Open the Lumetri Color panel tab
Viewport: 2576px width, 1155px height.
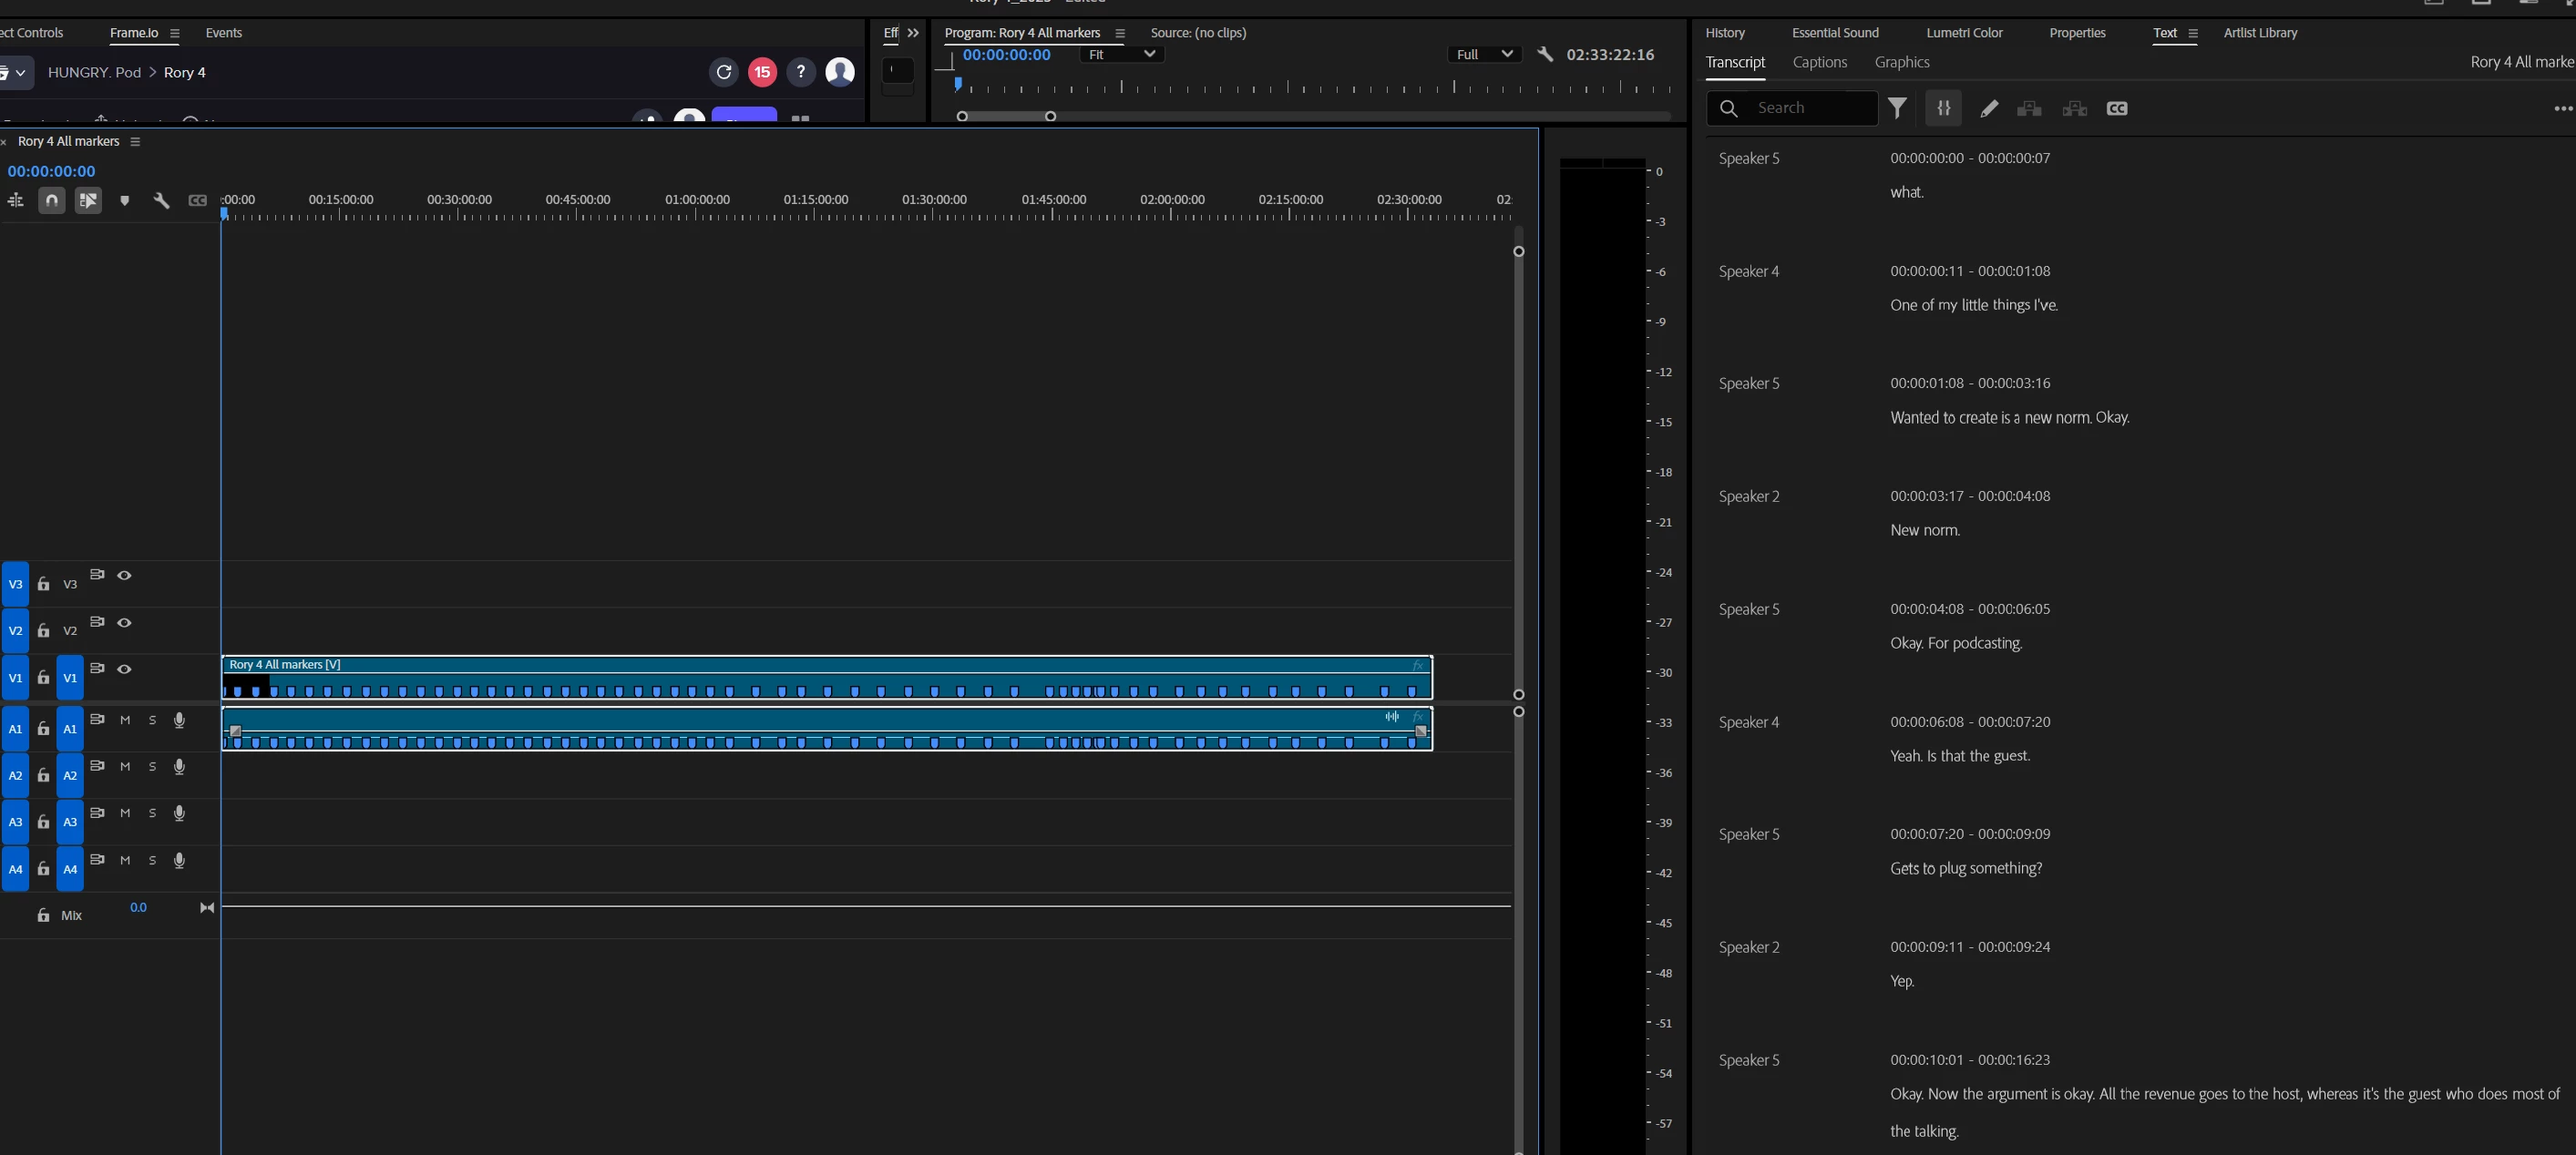(1963, 33)
